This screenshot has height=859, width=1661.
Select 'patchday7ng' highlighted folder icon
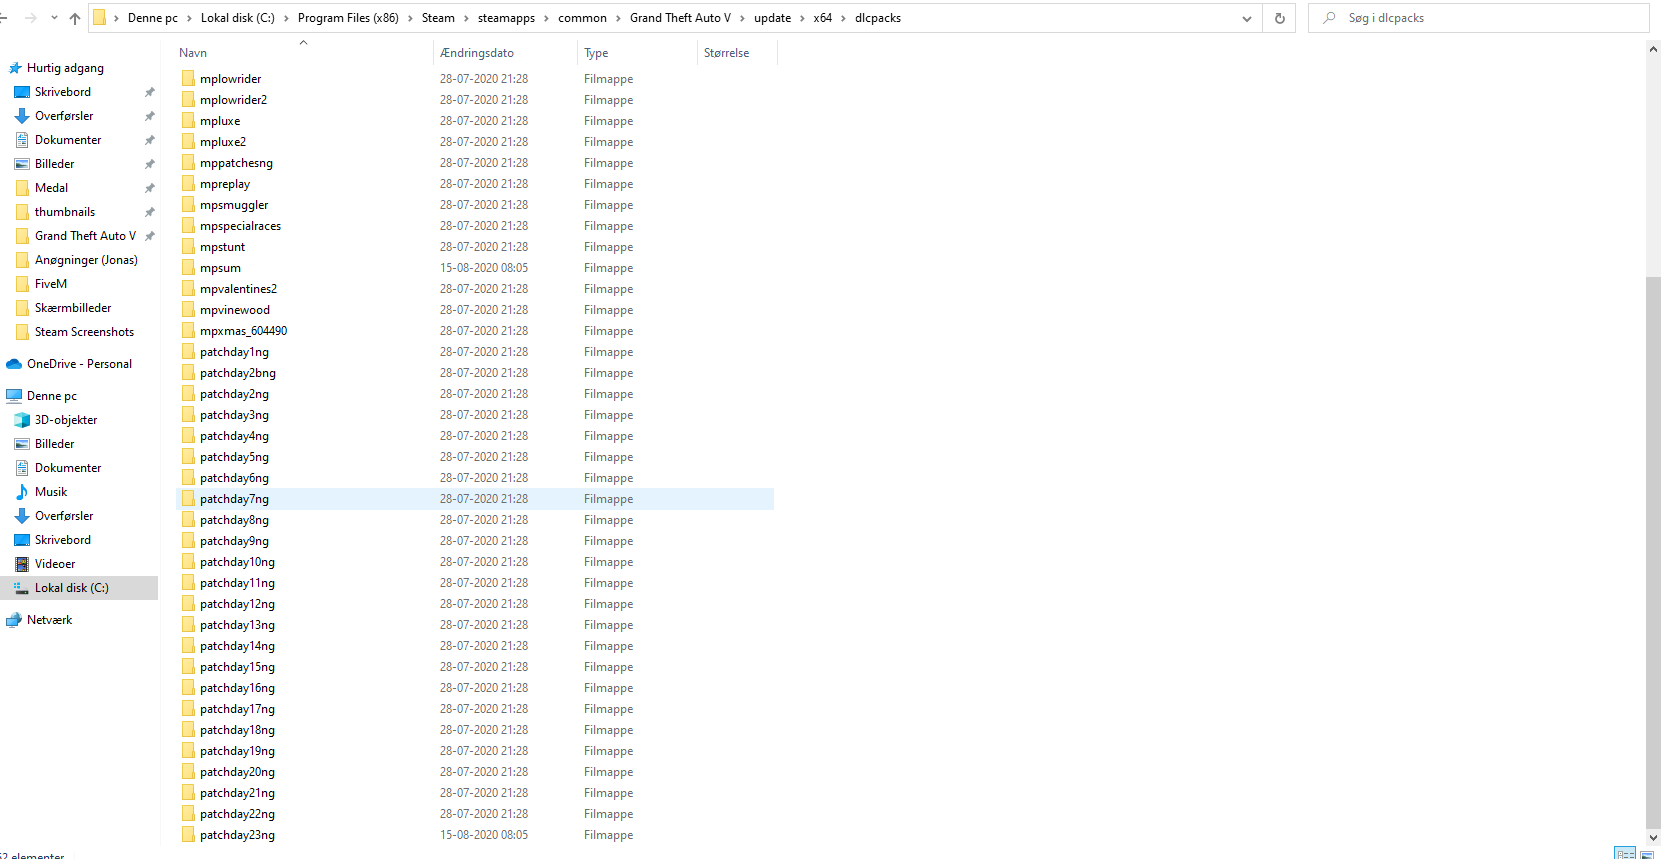pyautogui.click(x=188, y=498)
